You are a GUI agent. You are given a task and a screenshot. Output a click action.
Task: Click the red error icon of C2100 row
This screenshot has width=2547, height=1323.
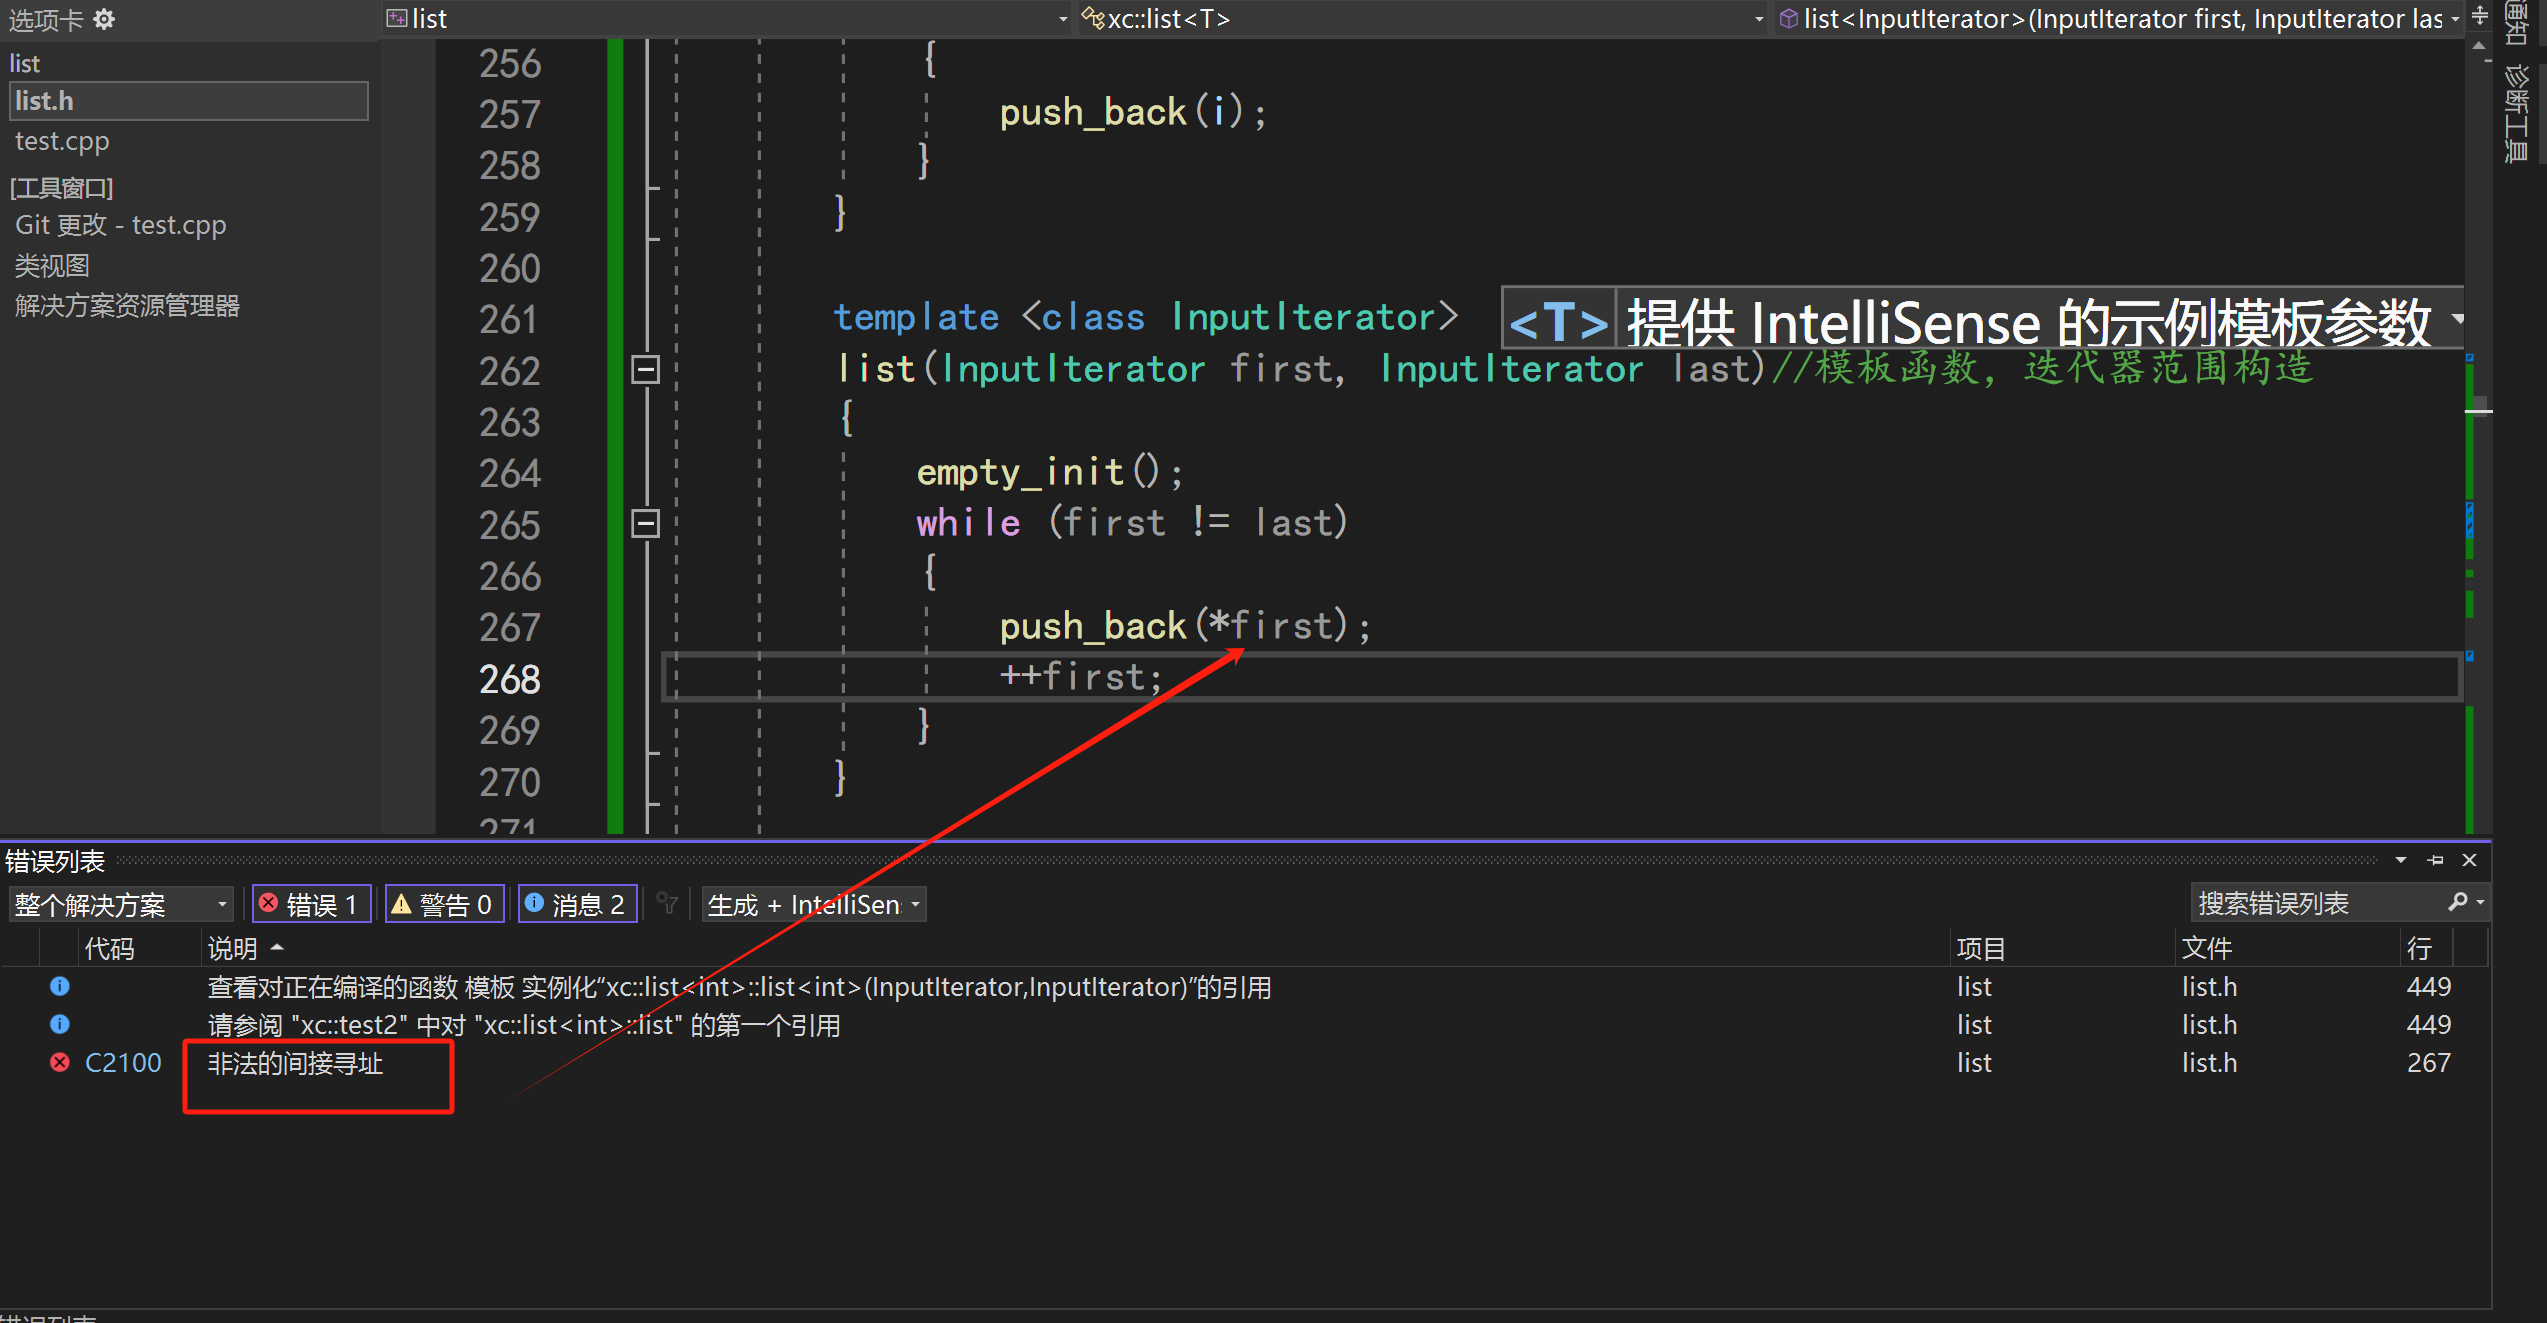[60, 1062]
